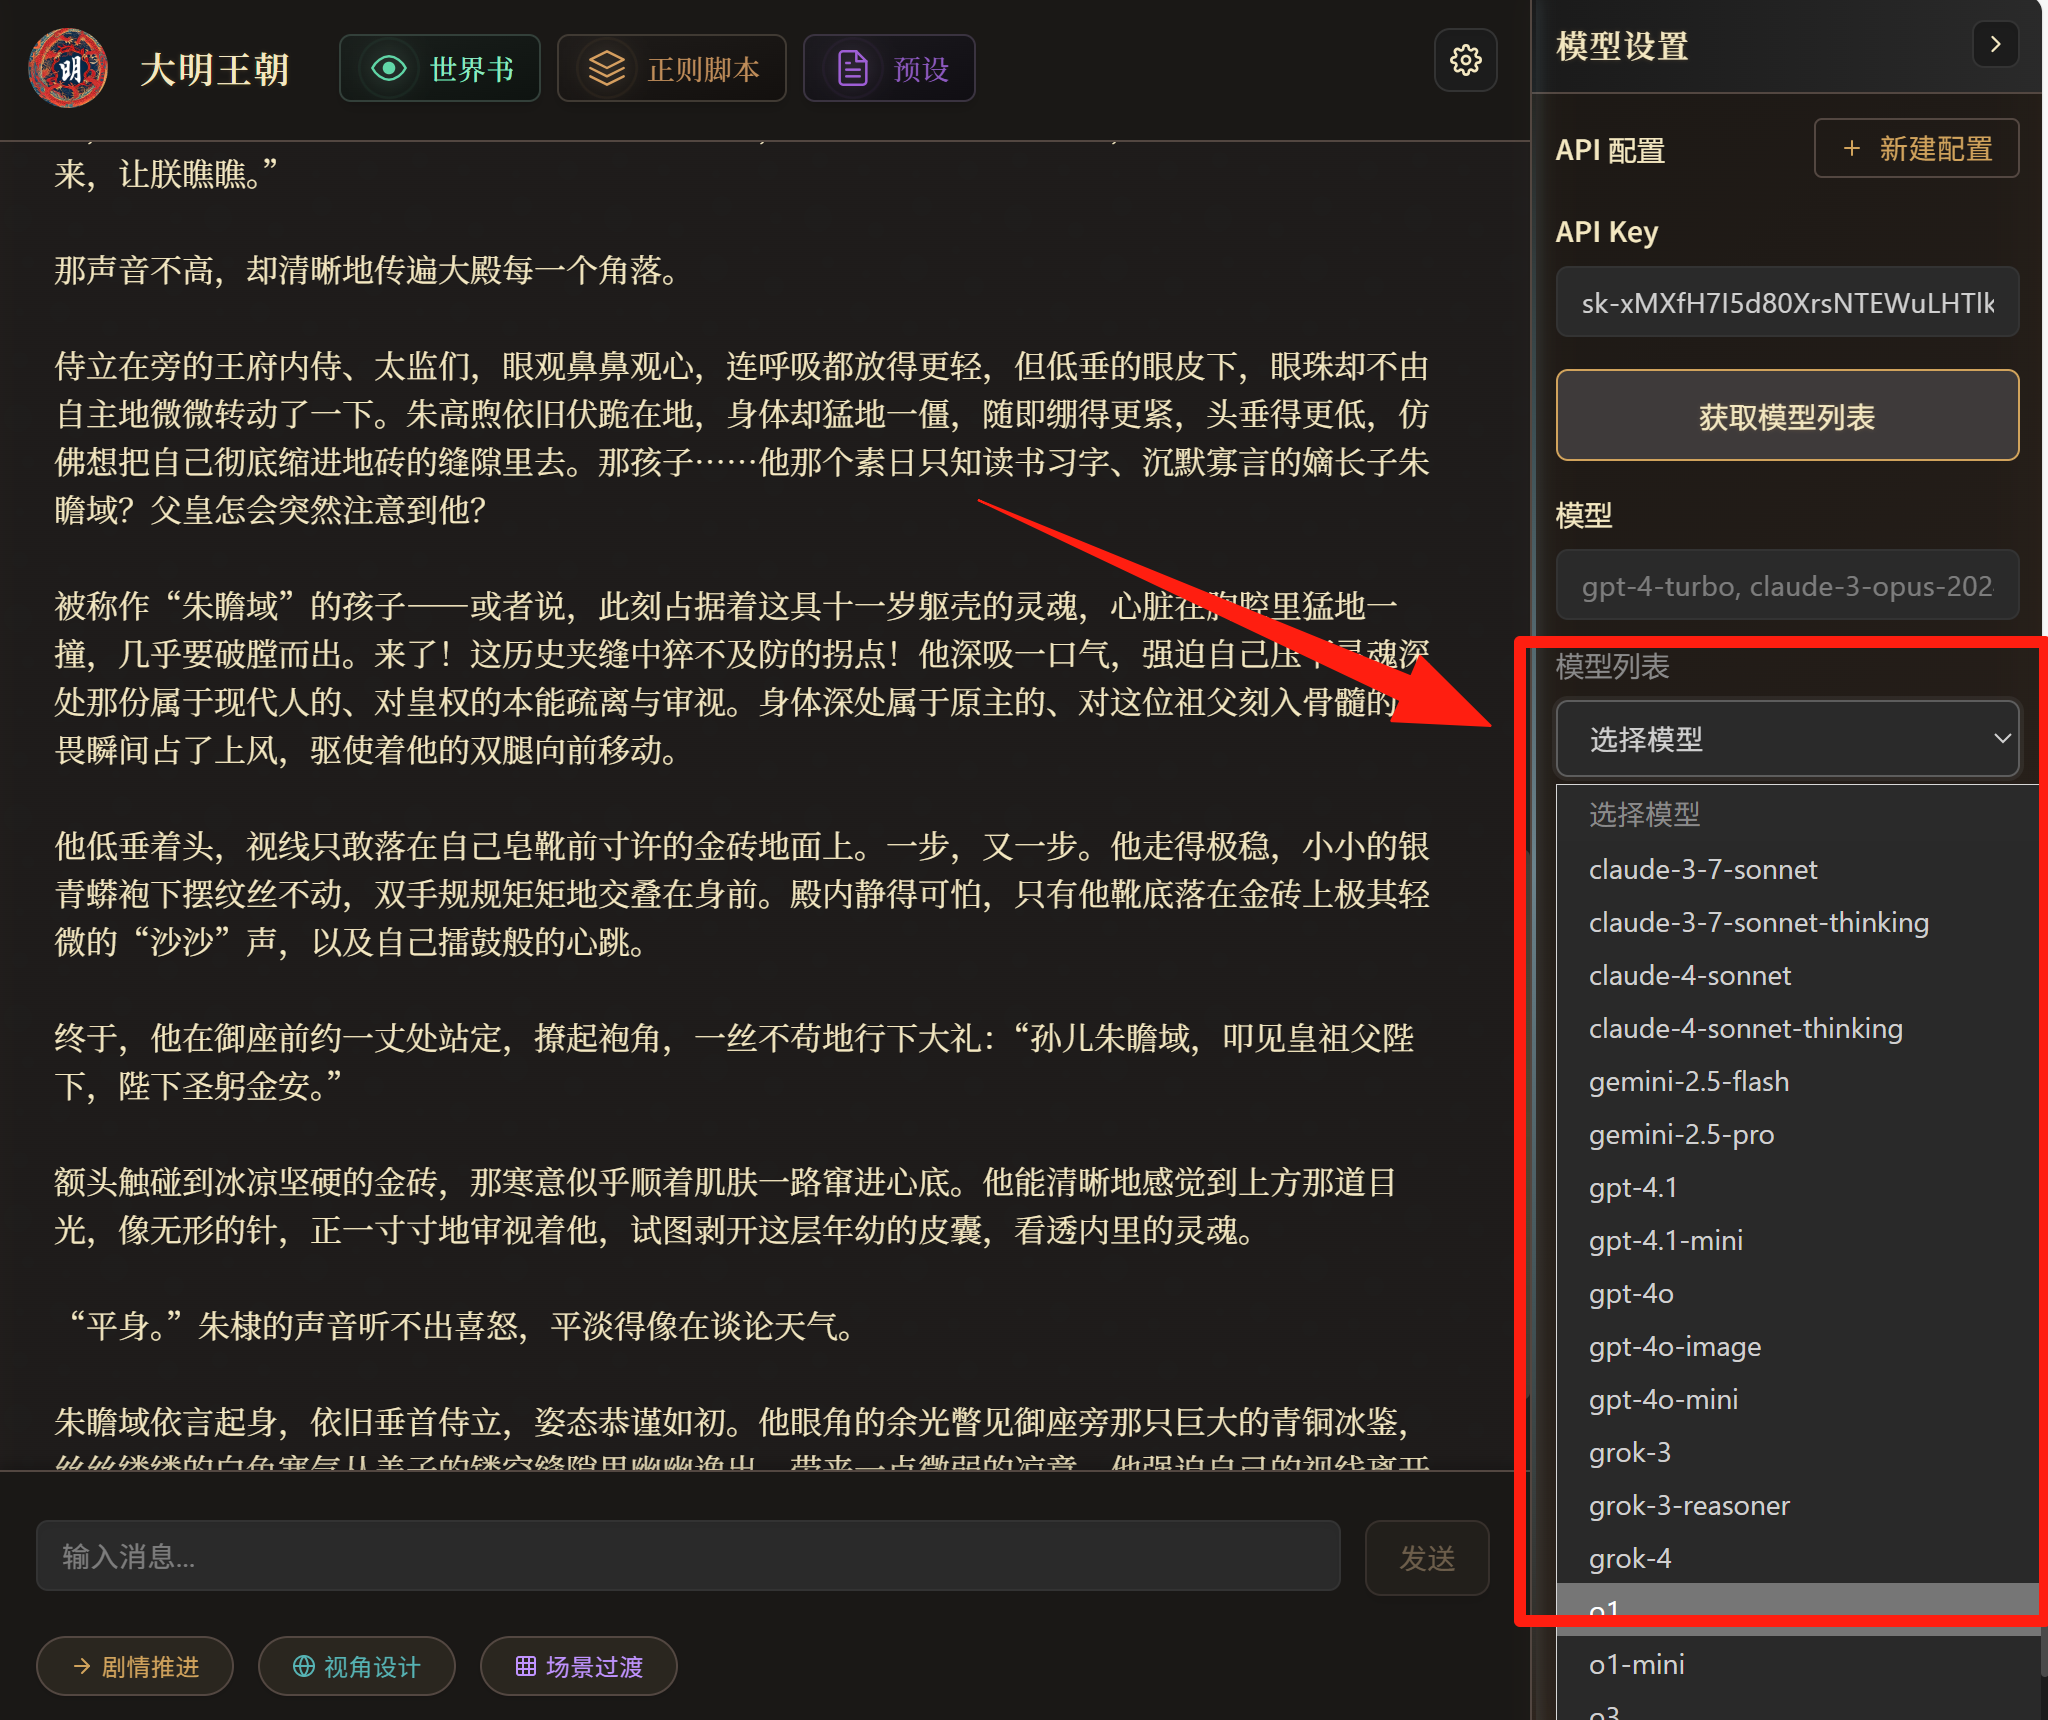Click the 大明王朝 title text

[x=215, y=69]
